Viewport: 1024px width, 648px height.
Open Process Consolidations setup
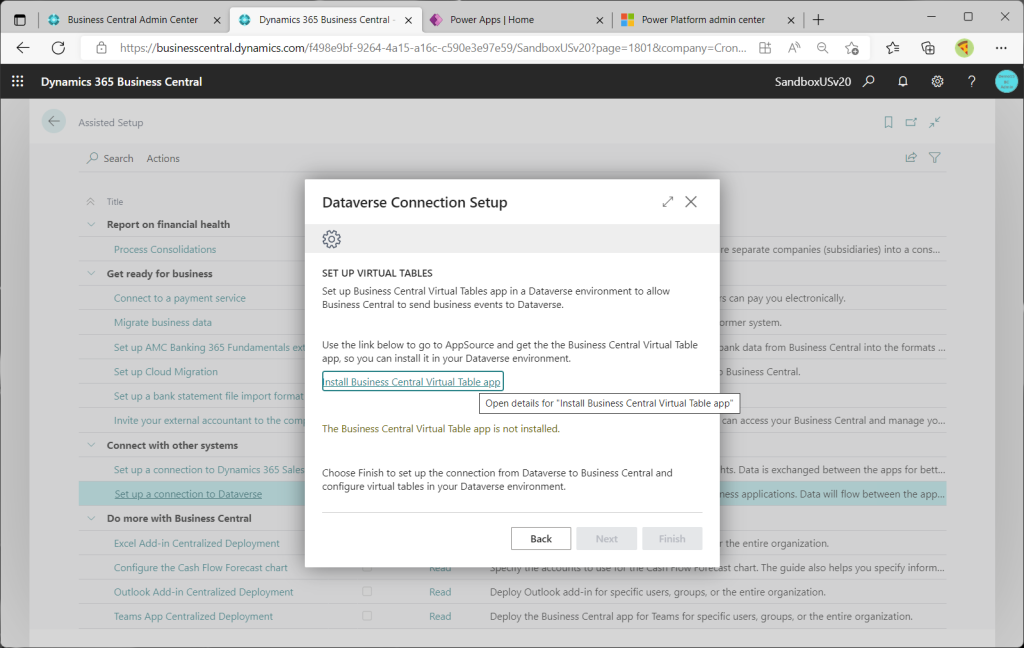[x=165, y=249]
